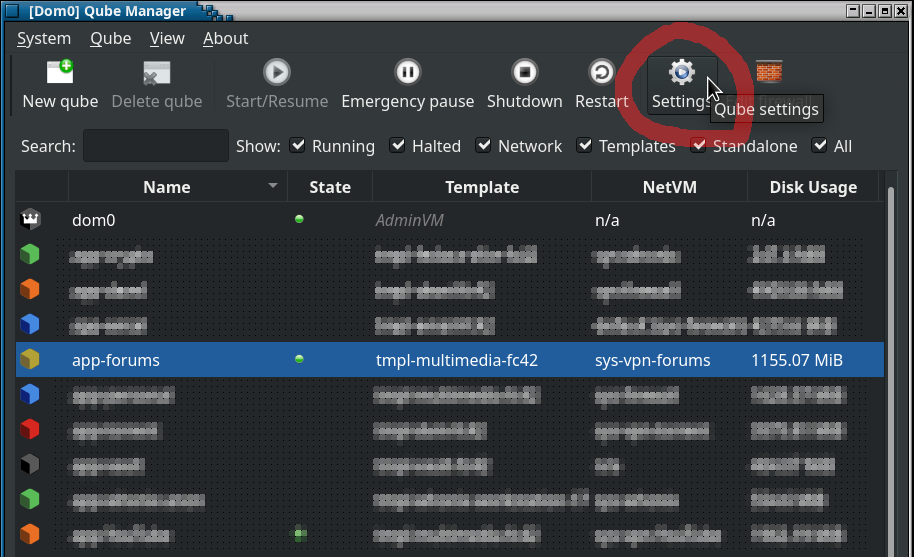Toggle the Halted filter checkbox

(x=398, y=146)
